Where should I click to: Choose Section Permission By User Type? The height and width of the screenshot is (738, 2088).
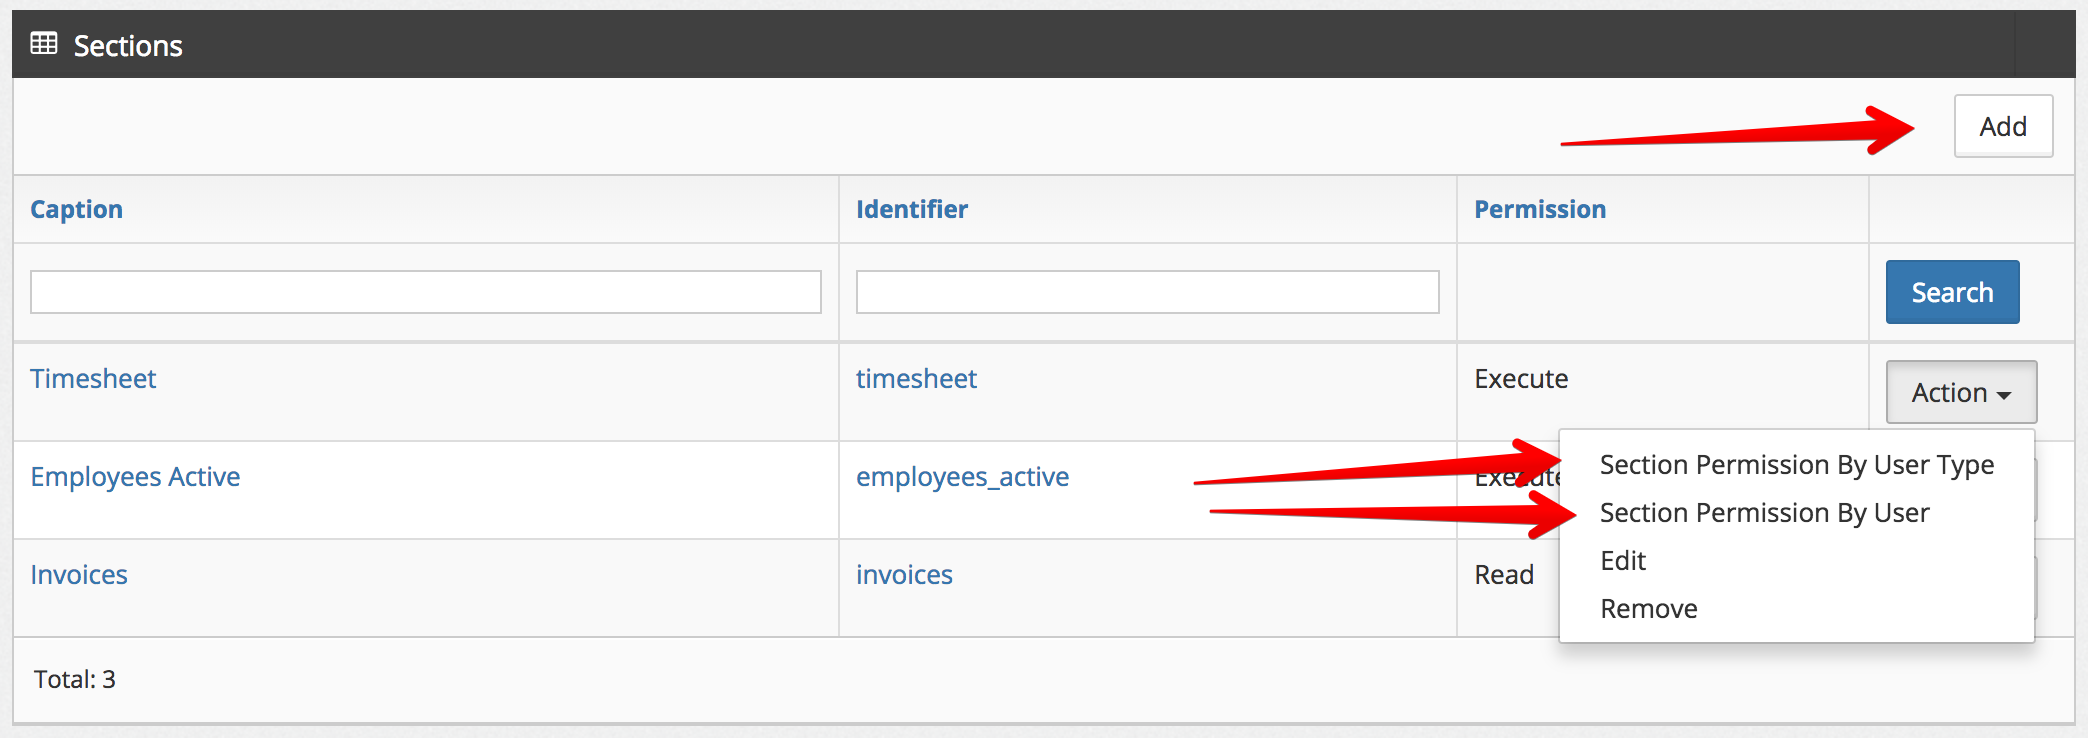point(1796,465)
